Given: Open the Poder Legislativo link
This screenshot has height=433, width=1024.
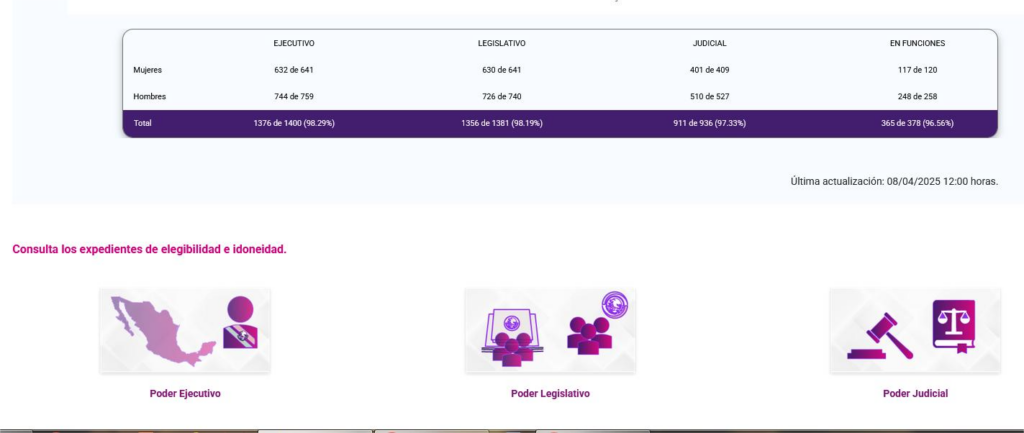Looking at the screenshot, I should click(x=550, y=393).
